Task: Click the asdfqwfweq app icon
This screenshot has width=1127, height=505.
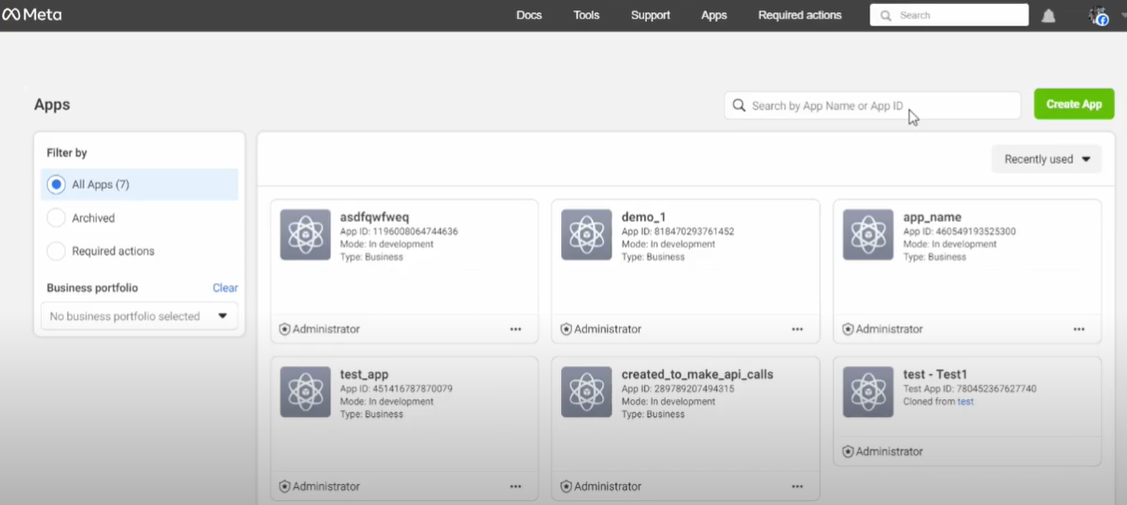Action: tap(305, 234)
